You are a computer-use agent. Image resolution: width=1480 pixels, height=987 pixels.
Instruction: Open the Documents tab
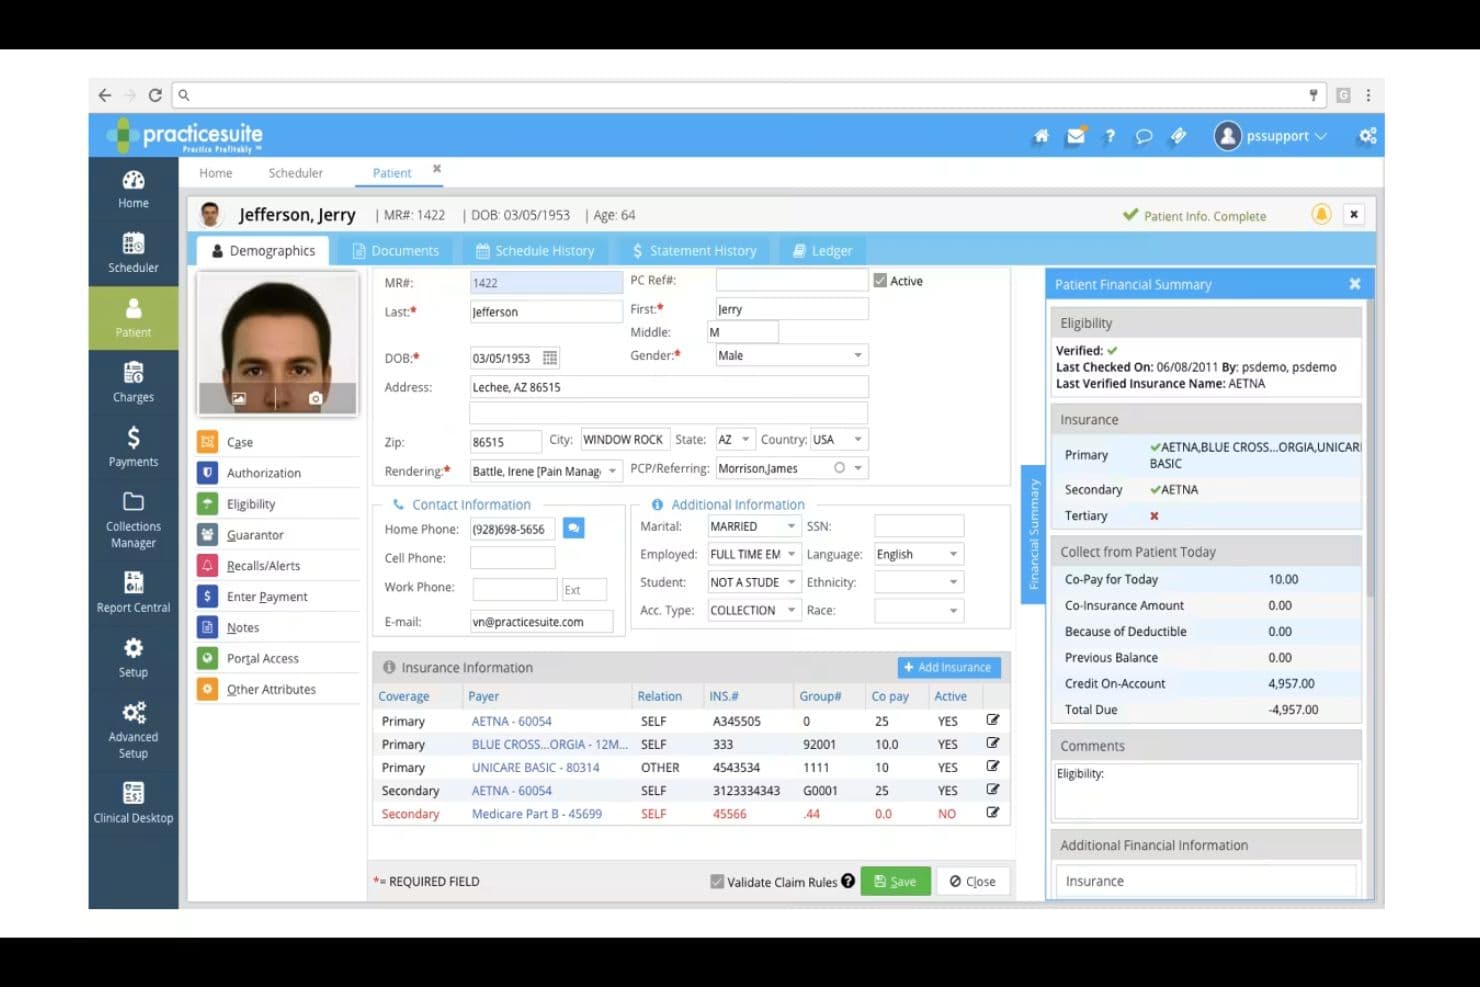[395, 251]
